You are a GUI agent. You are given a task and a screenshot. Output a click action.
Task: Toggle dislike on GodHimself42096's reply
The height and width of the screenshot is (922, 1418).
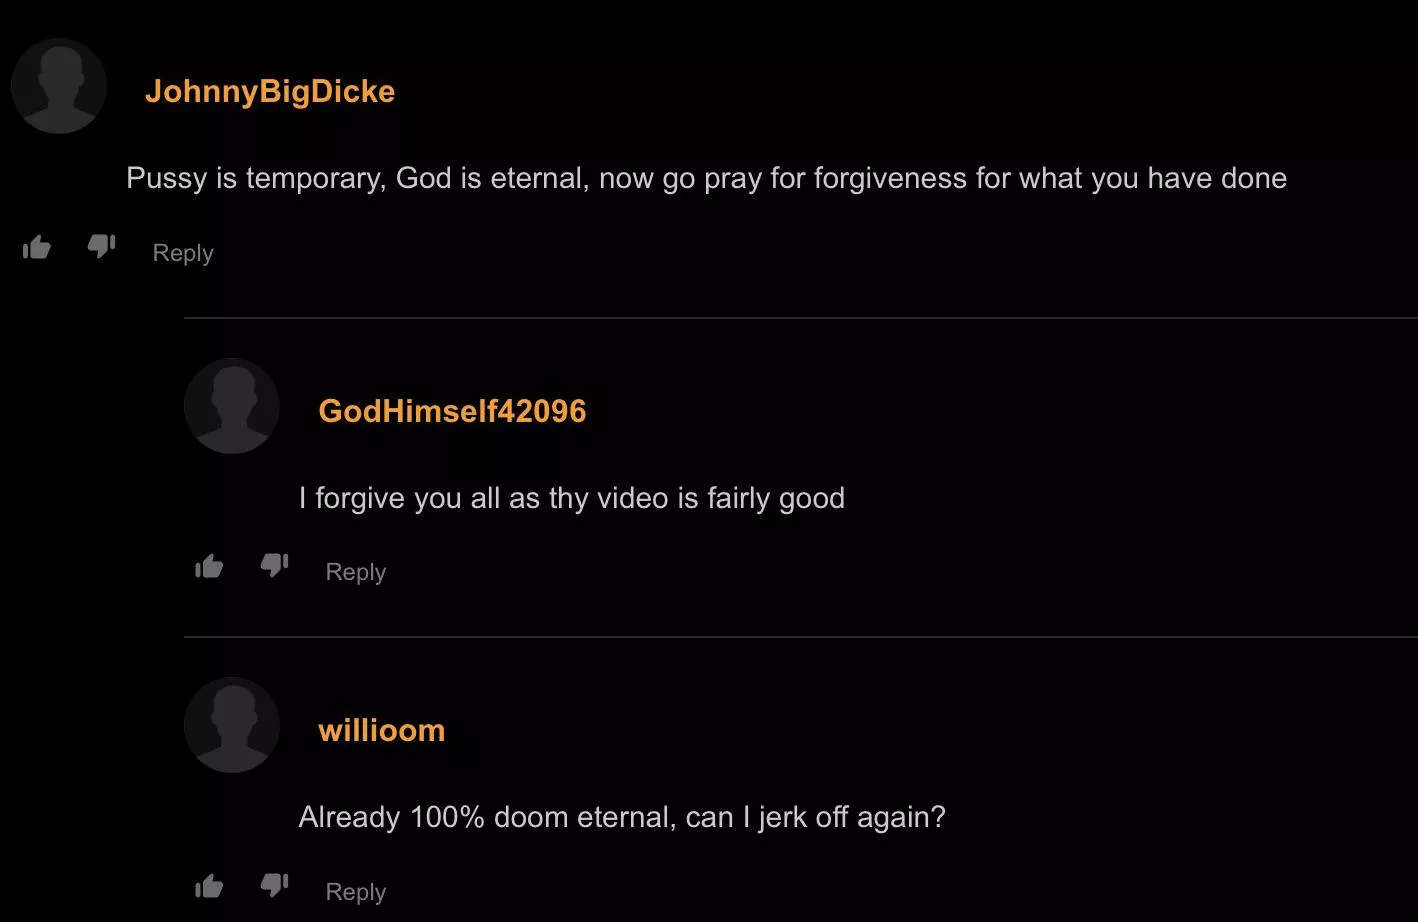tap(274, 568)
